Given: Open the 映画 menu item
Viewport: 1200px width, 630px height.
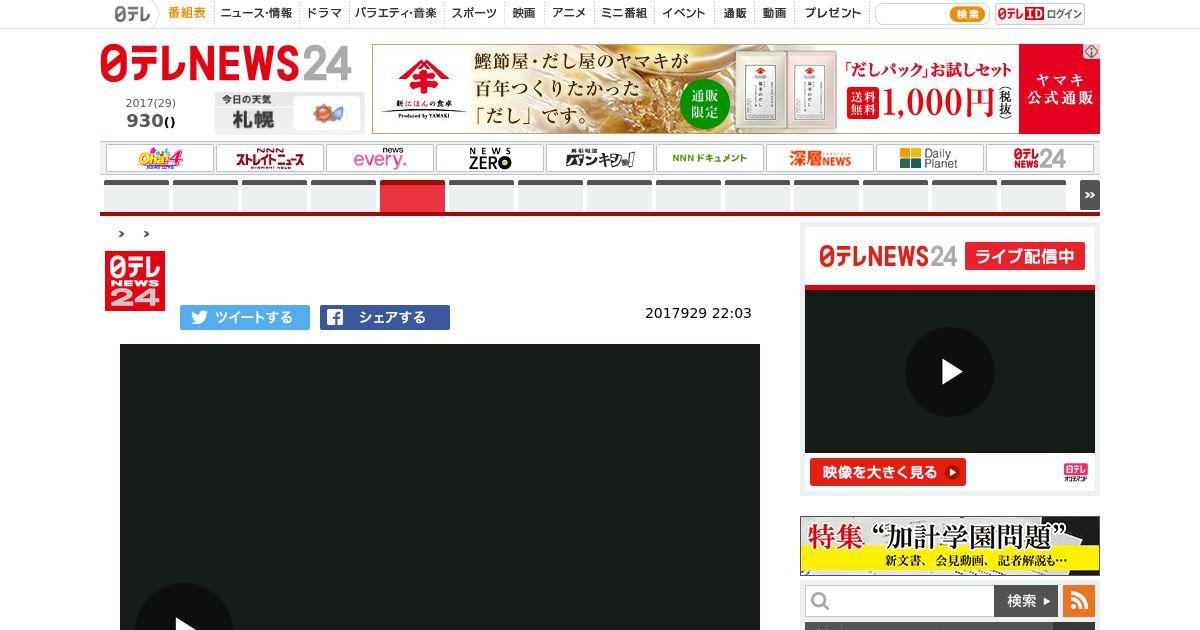Looking at the screenshot, I should pos(524,14).
